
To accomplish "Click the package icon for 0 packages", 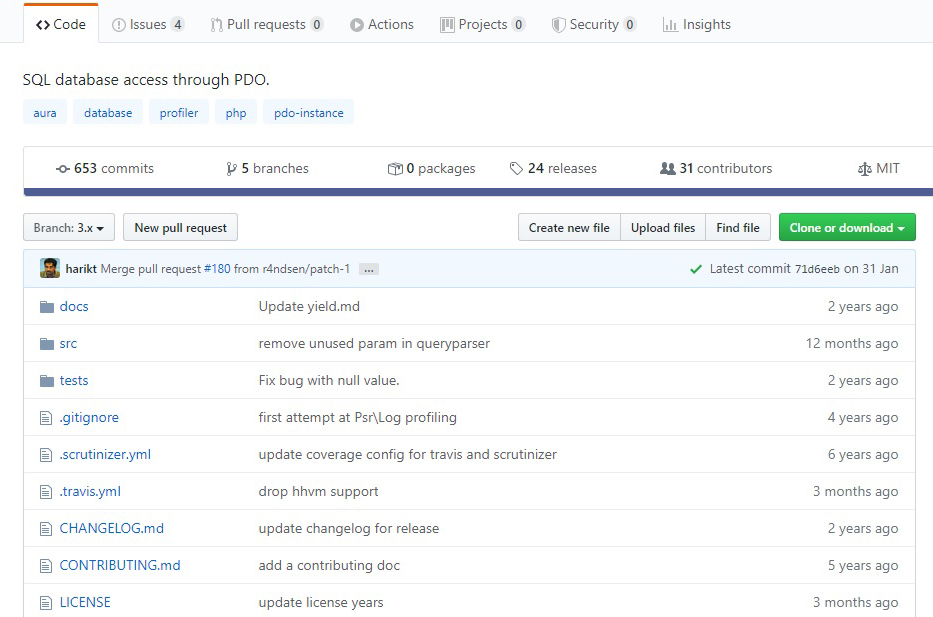I will point(396,168).
